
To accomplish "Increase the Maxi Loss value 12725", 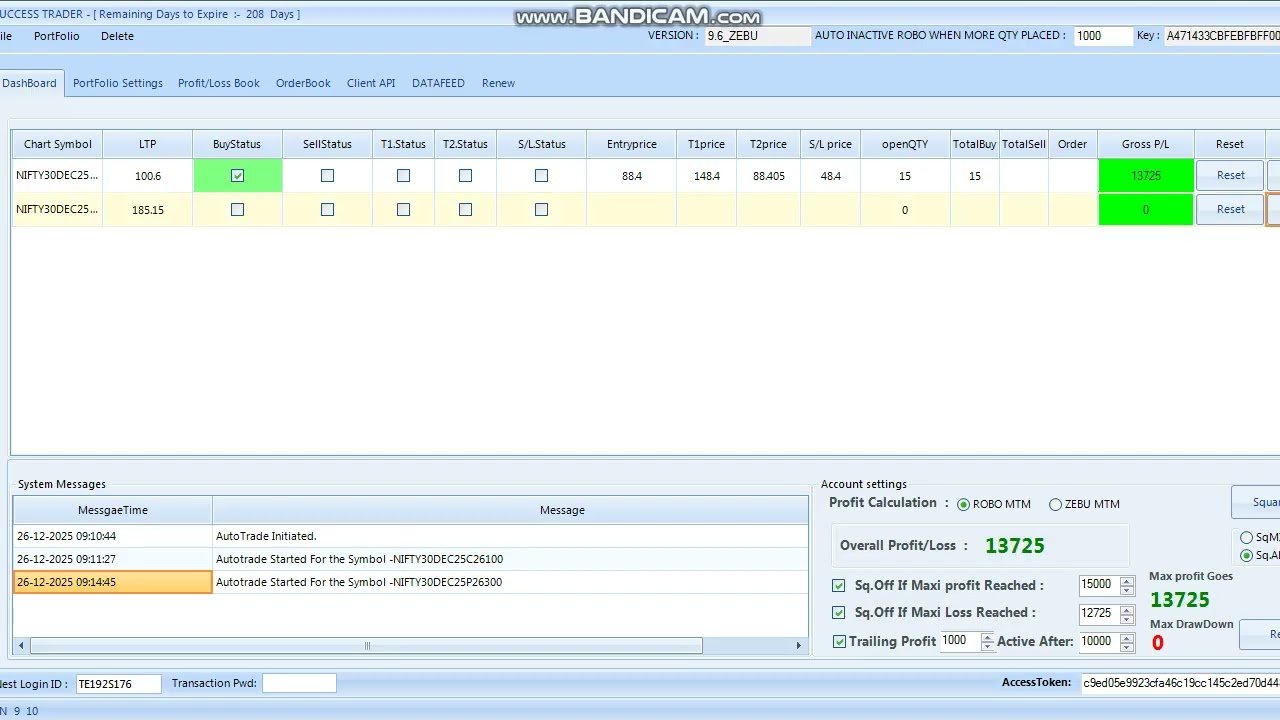I will pyautogui.click(x=1127, y=608).
